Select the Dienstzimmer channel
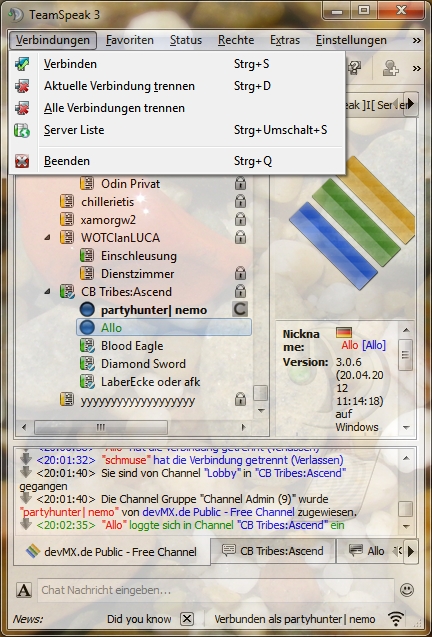Image resolution: width=432 pixels, height=637 pixels. pos(137,274)
